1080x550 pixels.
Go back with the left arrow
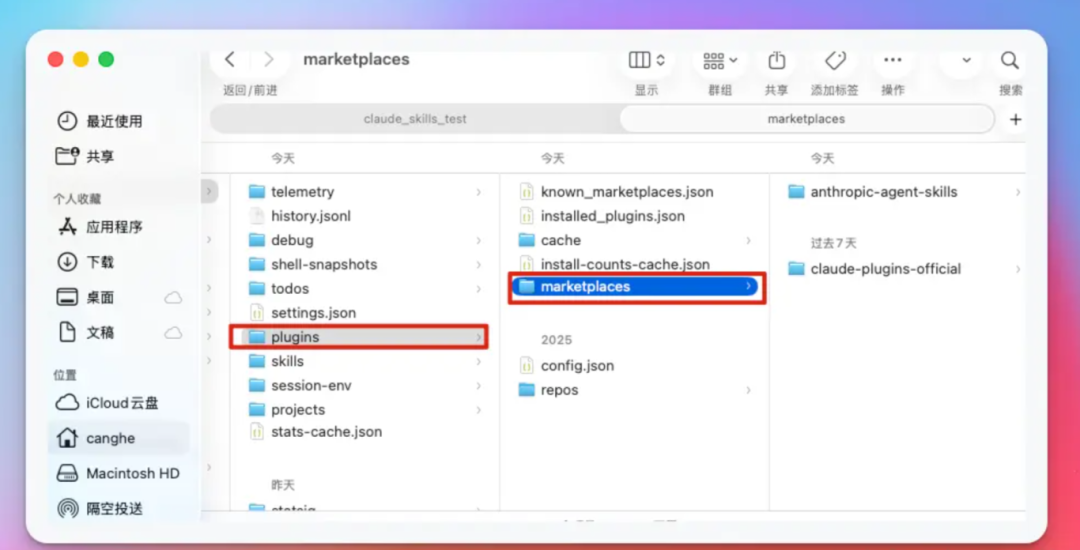230,60
